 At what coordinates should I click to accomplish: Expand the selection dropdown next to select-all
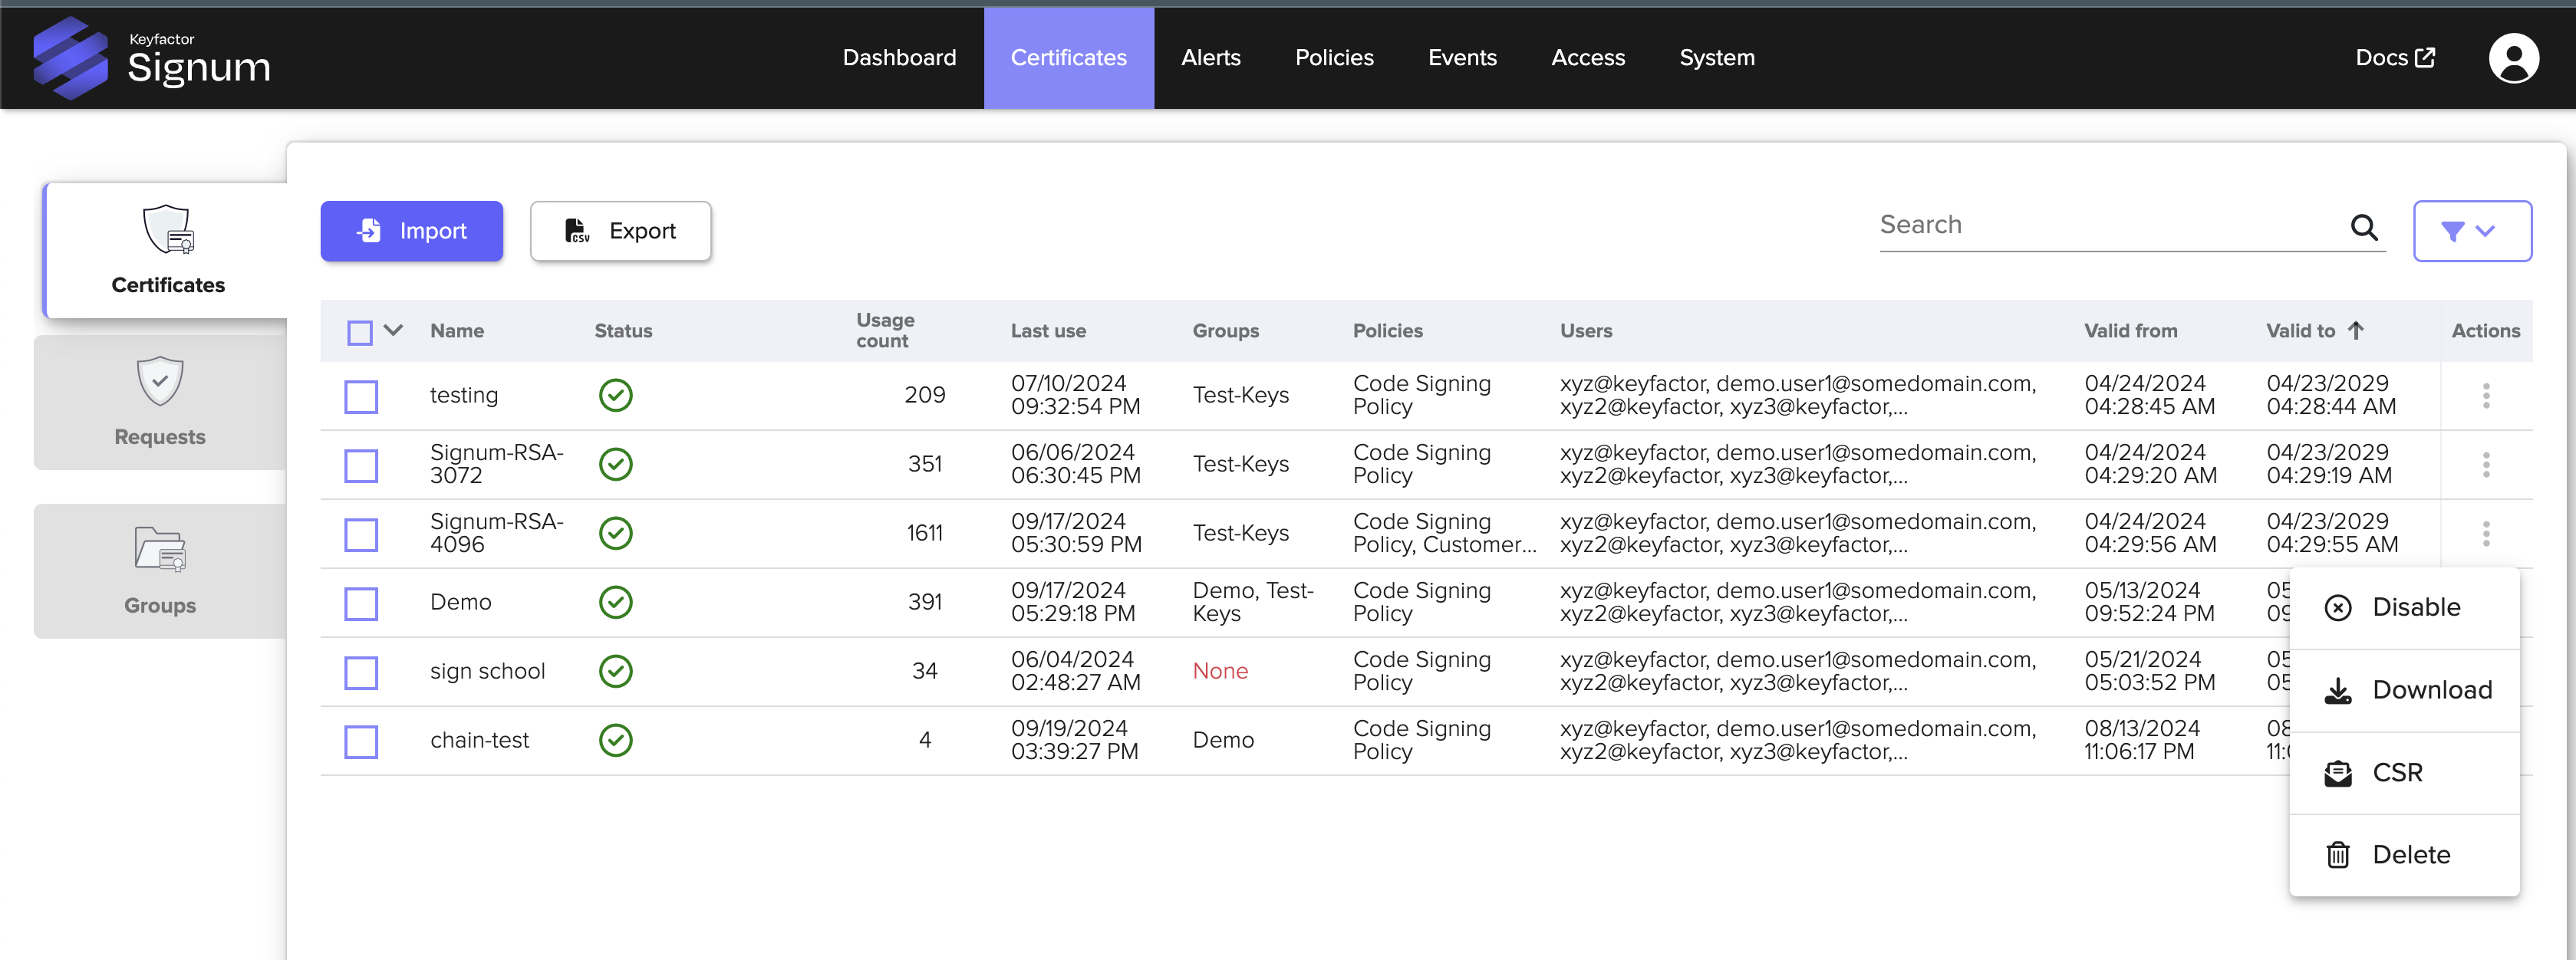(x=392, y=331)
